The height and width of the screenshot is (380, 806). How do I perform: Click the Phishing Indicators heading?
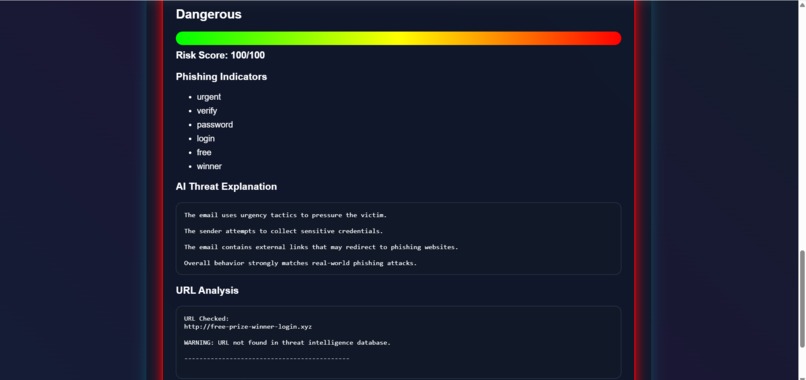coord(221,77)
